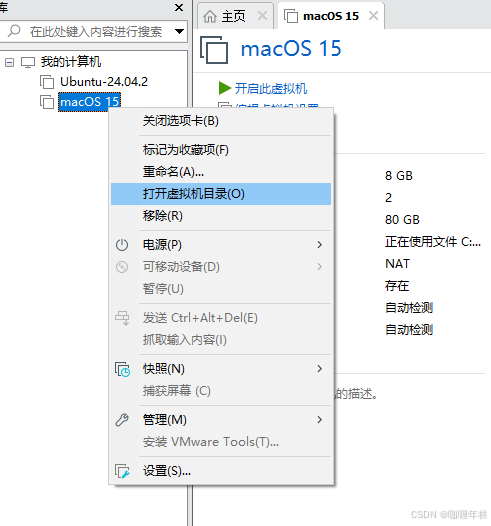Select Ubuntu-24.04.2 in the library tree

click(x=104, y=82)
